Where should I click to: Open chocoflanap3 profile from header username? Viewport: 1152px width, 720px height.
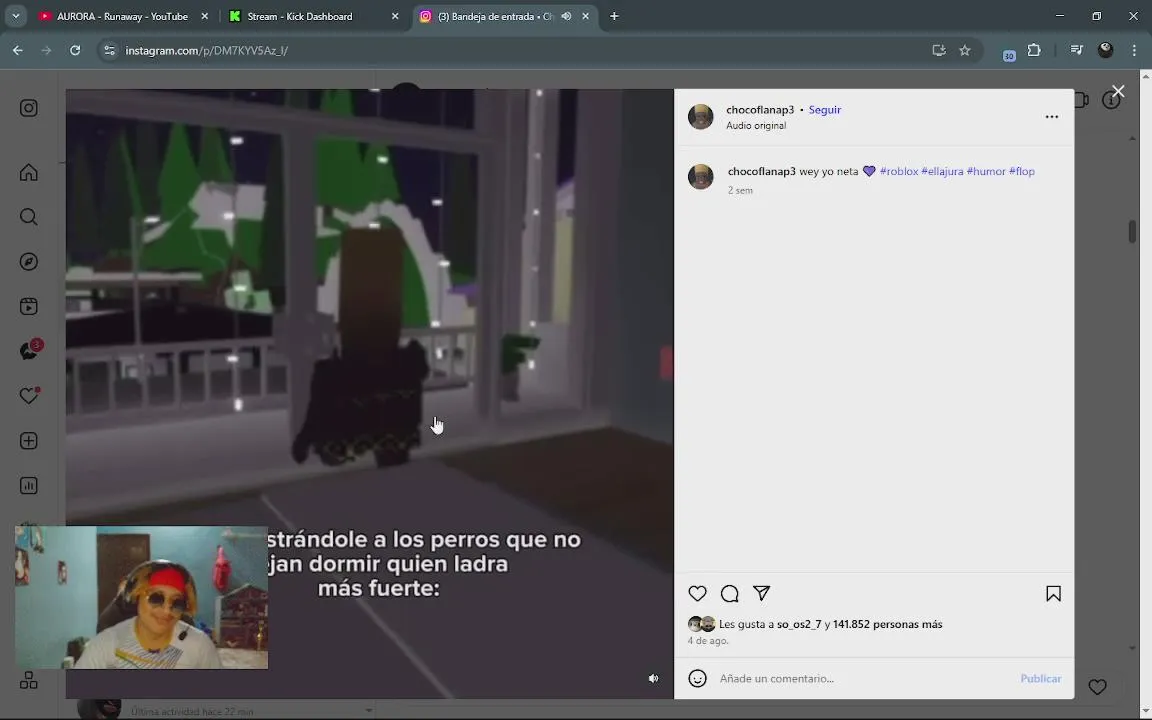[760, 109]
